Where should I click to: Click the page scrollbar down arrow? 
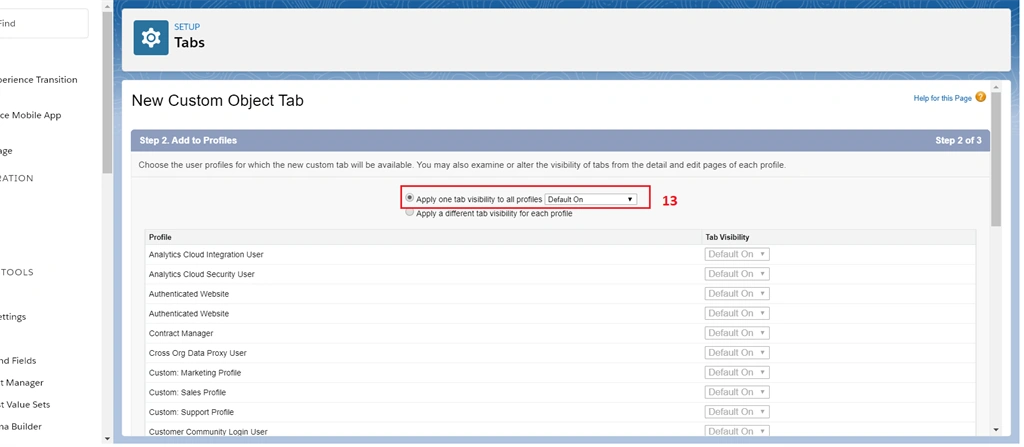[996, 429]
